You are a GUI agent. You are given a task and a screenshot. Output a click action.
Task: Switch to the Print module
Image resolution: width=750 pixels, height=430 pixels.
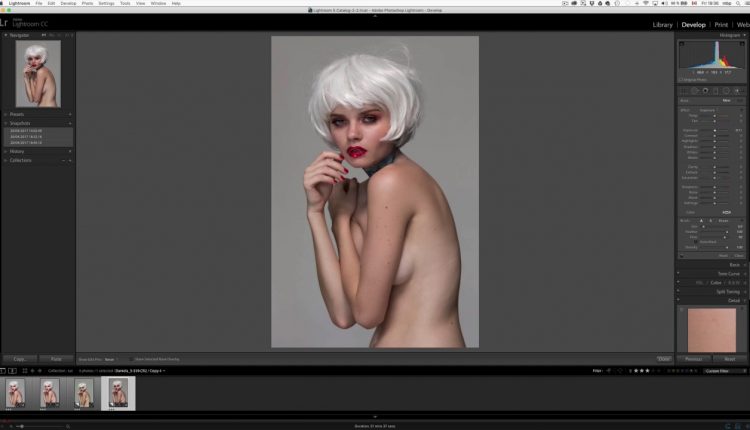tap(721, 25)
